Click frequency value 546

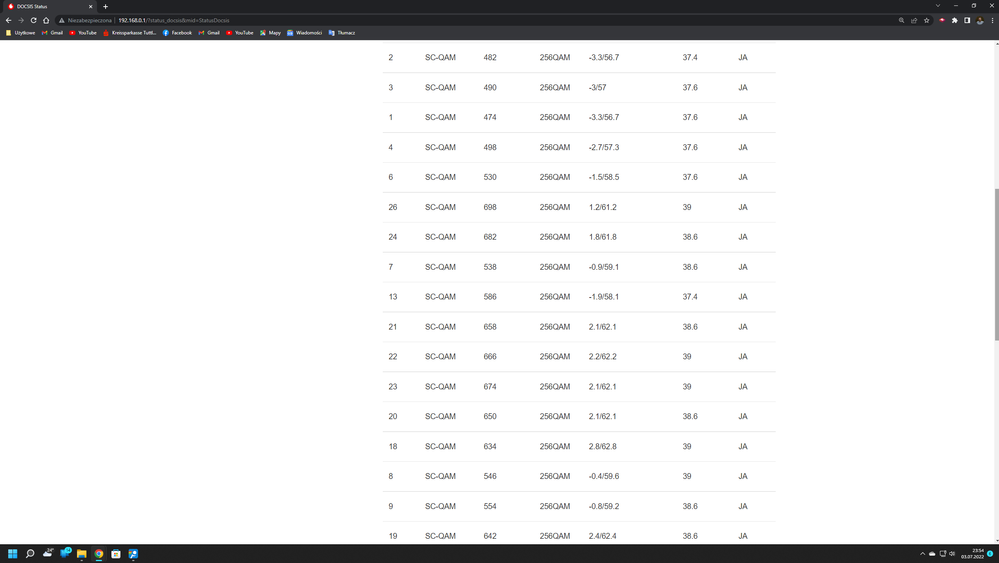coord(490,476)
